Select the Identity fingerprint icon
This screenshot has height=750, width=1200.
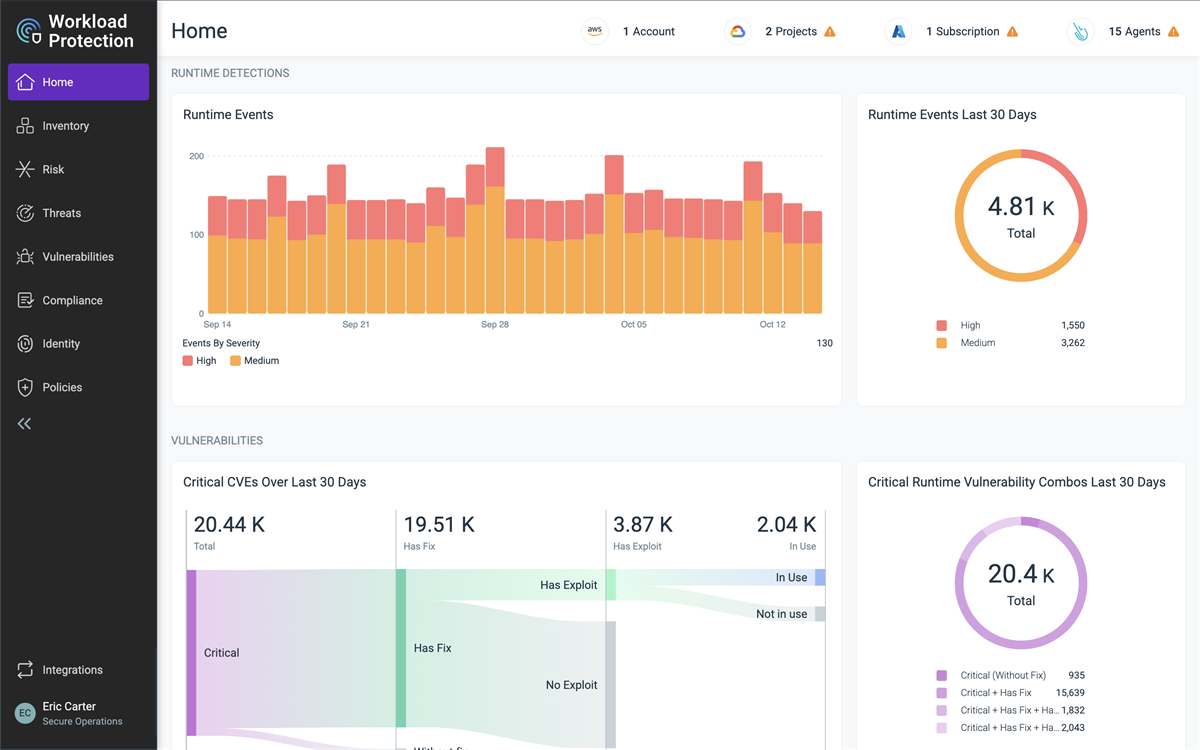point(25,344)
